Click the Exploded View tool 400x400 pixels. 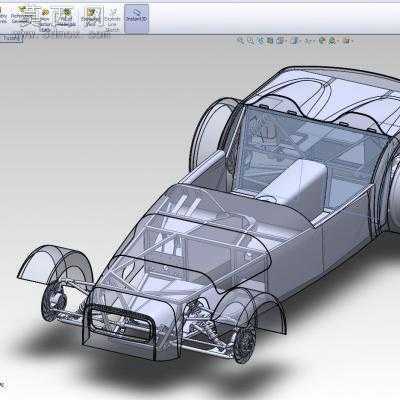(91, 17)
